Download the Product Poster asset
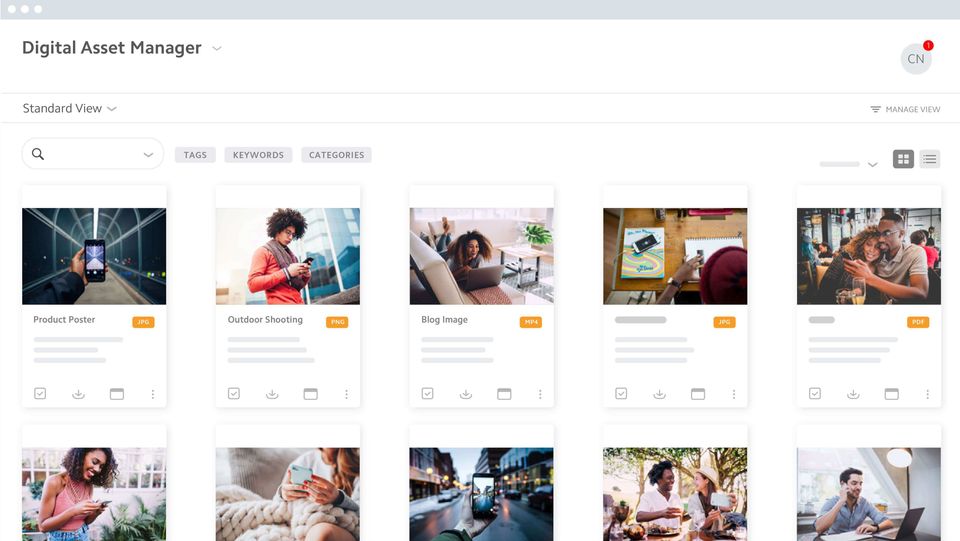 (78, 394)
